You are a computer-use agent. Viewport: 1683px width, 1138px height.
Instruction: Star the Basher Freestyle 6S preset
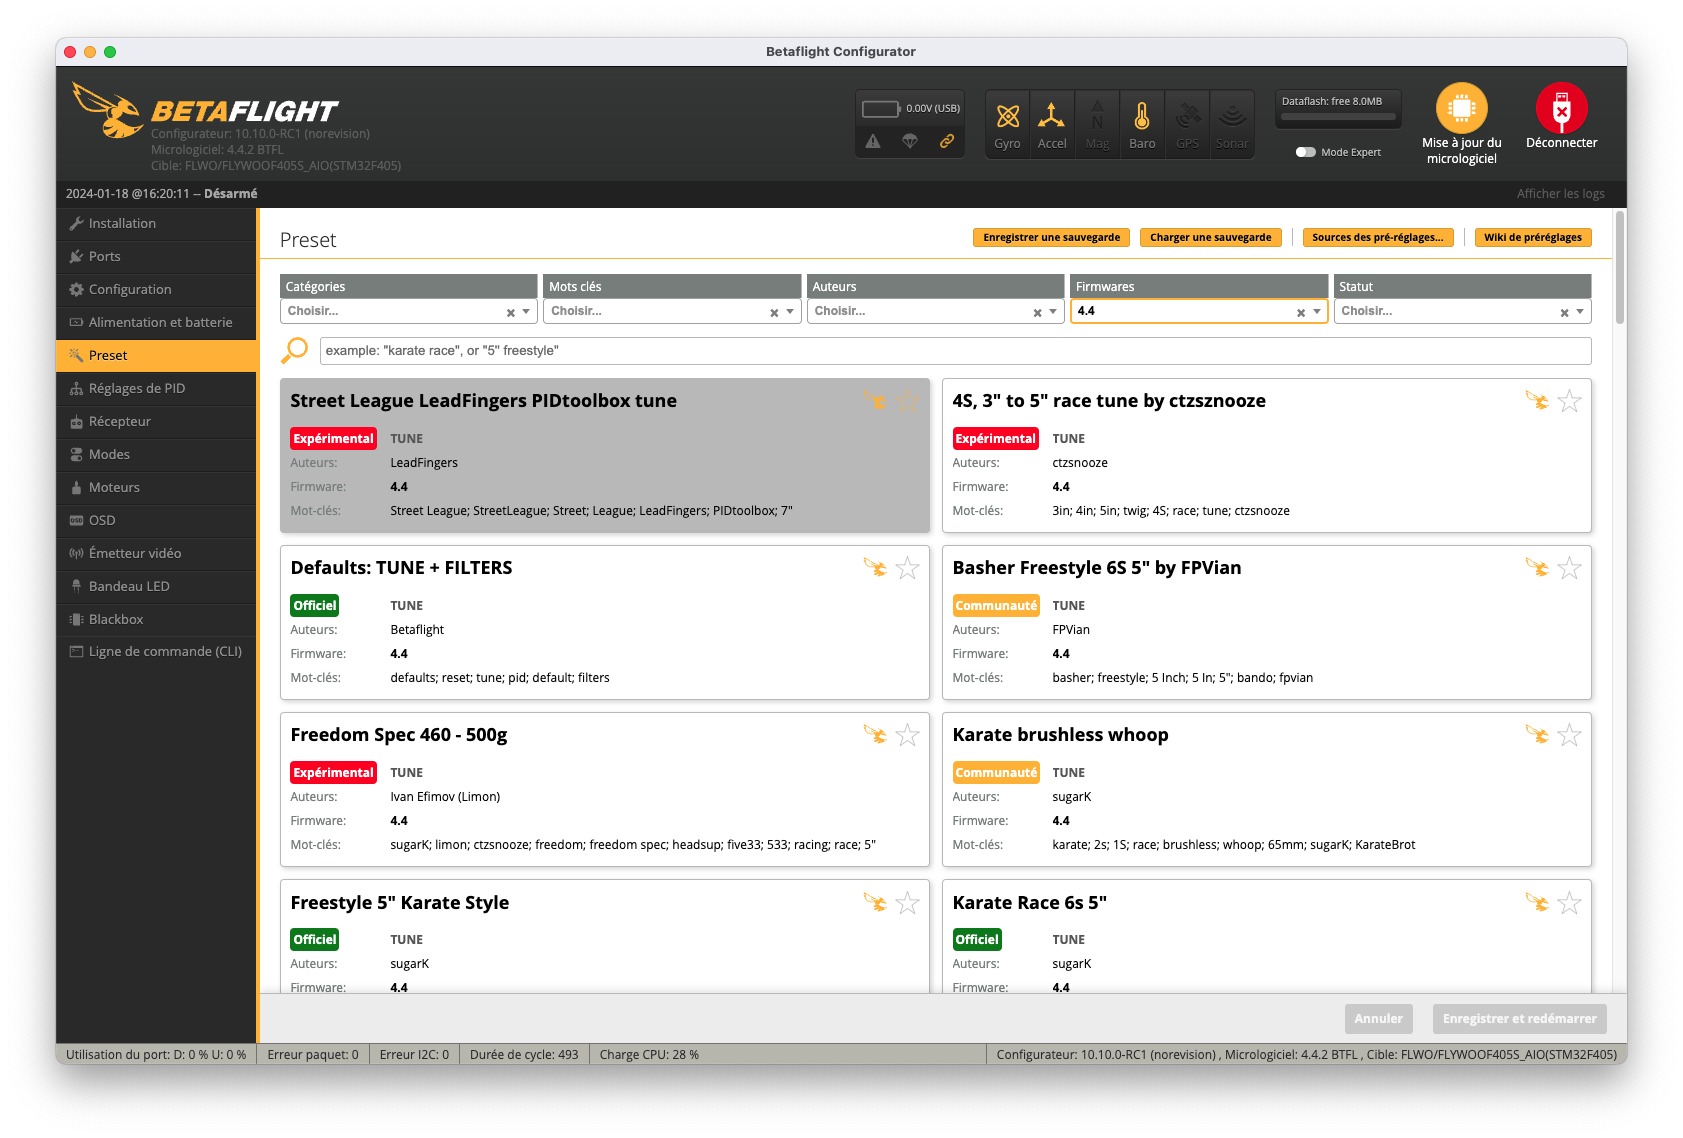[x=1570, y=568]
